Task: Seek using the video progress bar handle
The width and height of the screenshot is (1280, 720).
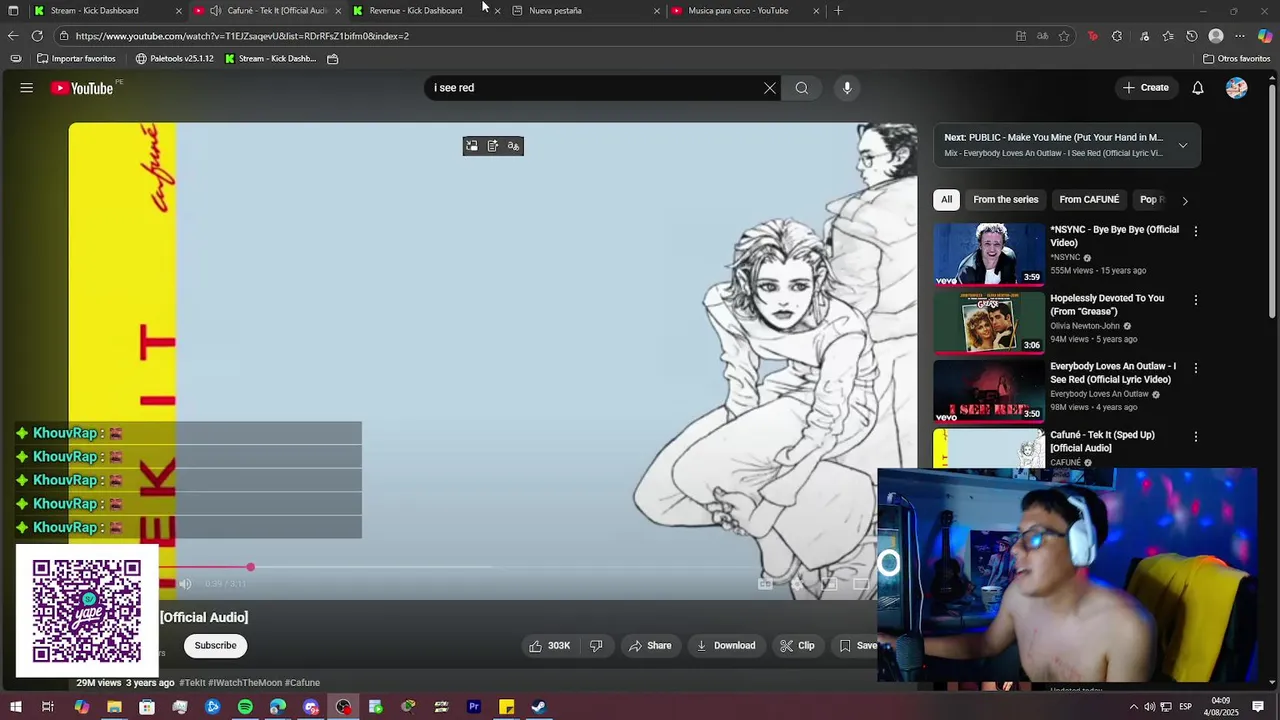Action: click(251, 567)
